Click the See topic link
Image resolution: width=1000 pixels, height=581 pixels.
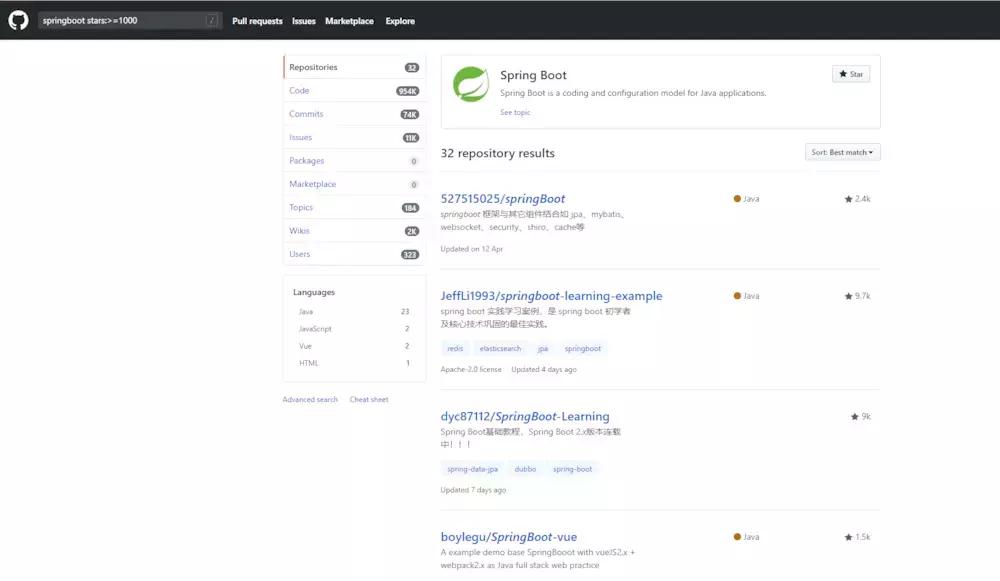pos(515,113)
